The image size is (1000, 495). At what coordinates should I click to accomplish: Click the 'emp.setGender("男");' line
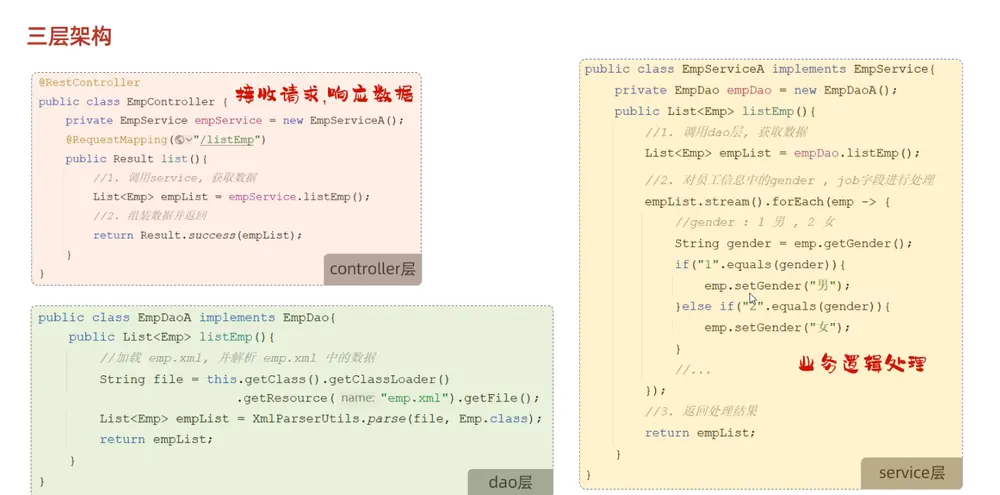click(x=777, y=286)
